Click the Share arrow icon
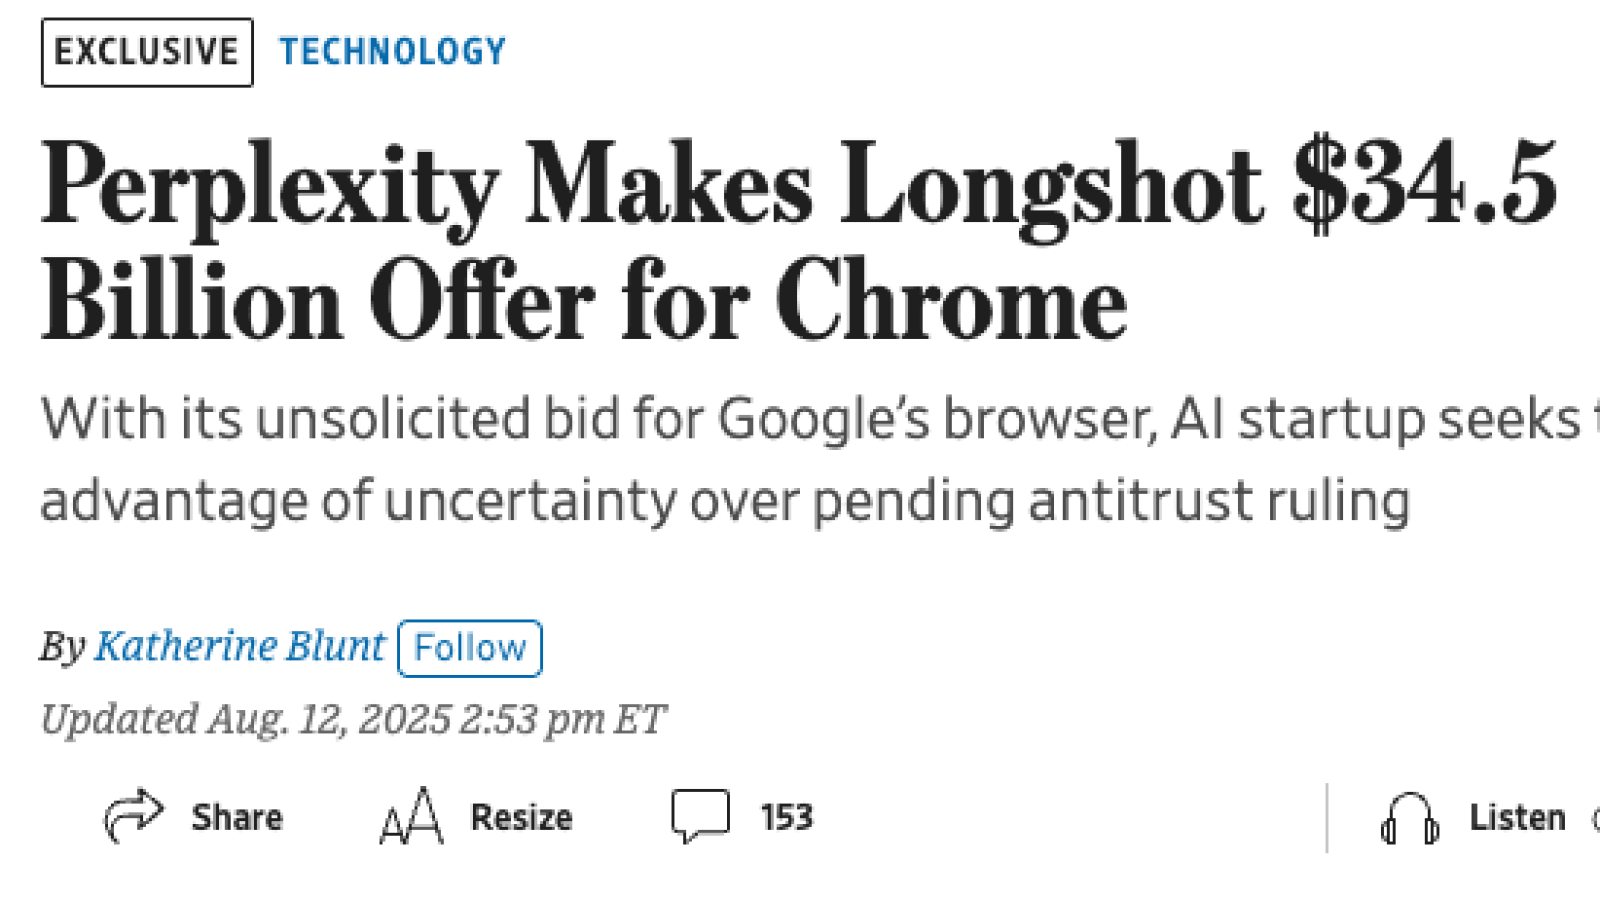This screenshot has height=900, width=1600. [133, 816]
